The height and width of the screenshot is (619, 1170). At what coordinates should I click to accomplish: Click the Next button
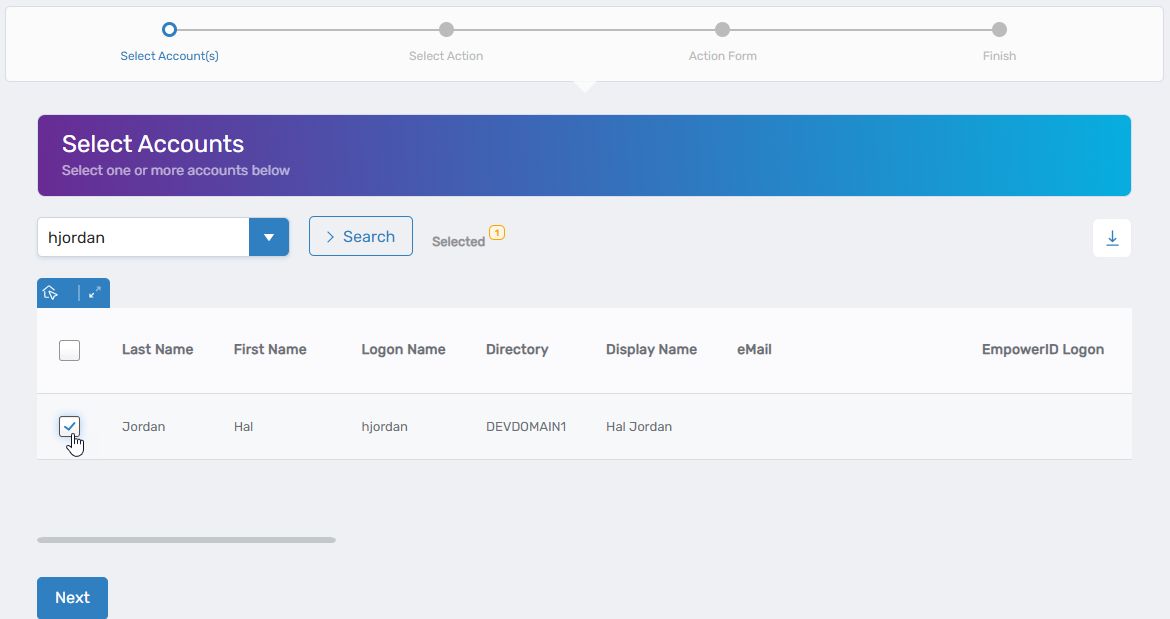click(72, 597)
